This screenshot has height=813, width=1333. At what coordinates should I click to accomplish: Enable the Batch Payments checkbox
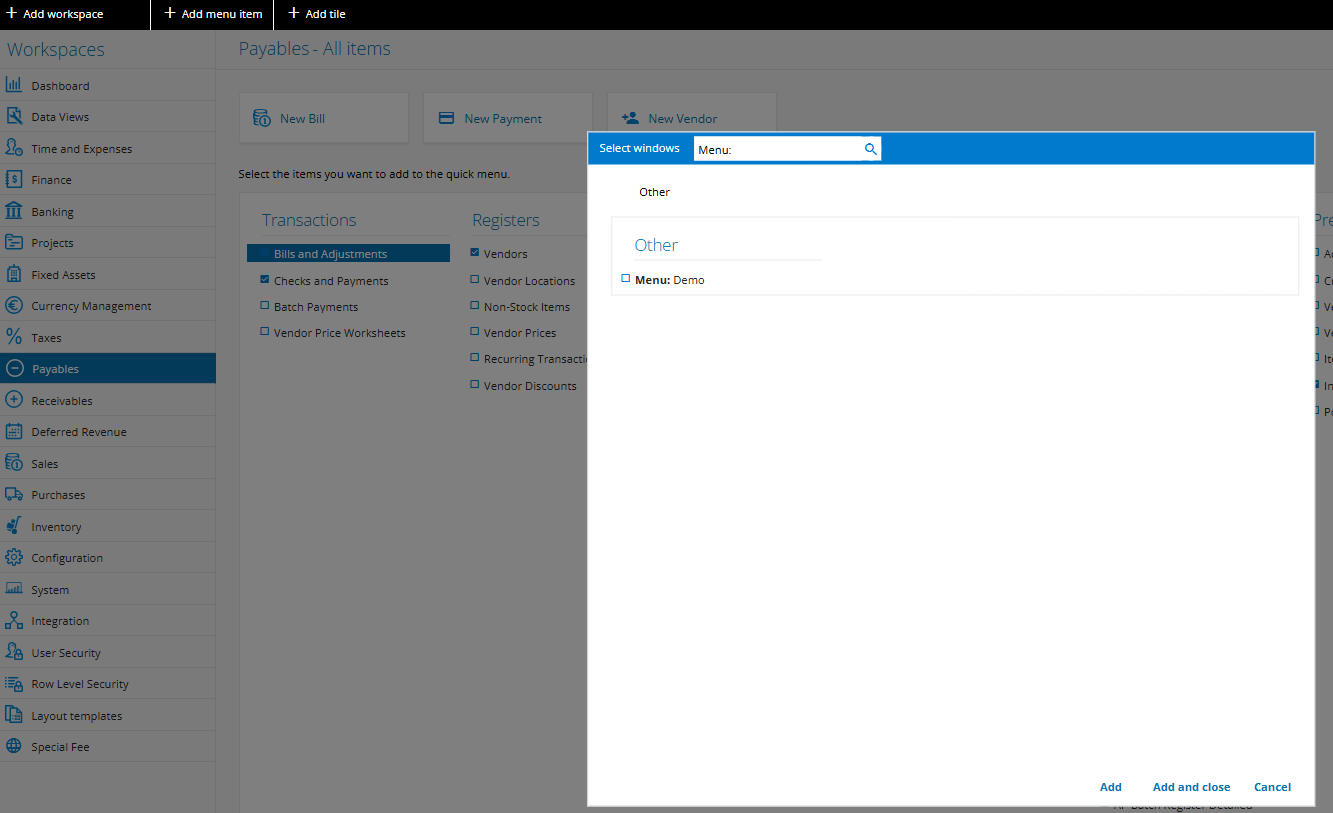click(267, 306)
